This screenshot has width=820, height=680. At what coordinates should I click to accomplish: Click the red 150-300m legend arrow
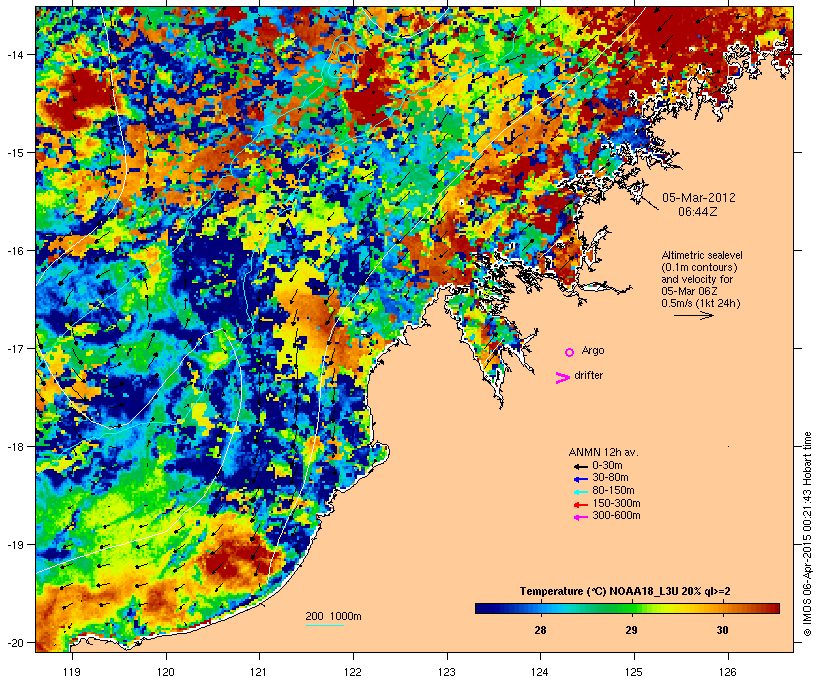coord(580,504)
